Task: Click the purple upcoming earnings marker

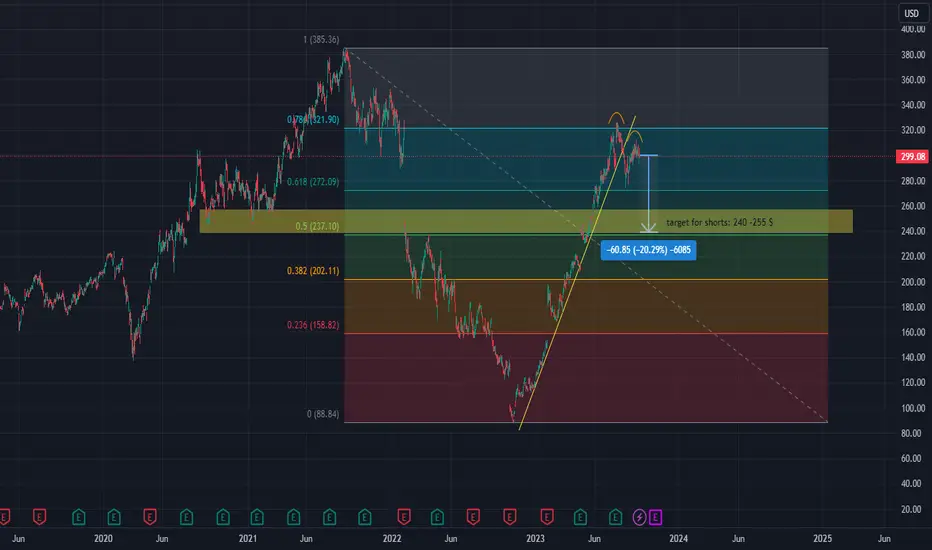Action: pos(655,517)
